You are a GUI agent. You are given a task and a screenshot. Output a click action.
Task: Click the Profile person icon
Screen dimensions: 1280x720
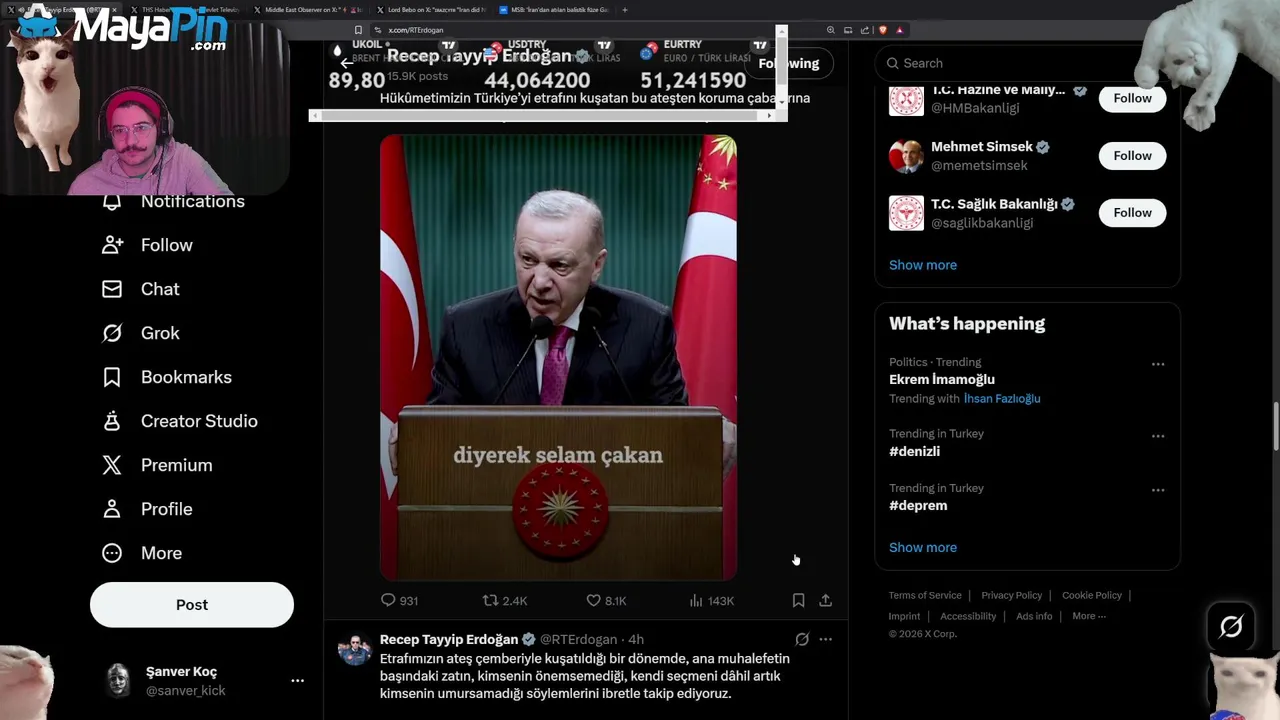click(x=112, y=509)
